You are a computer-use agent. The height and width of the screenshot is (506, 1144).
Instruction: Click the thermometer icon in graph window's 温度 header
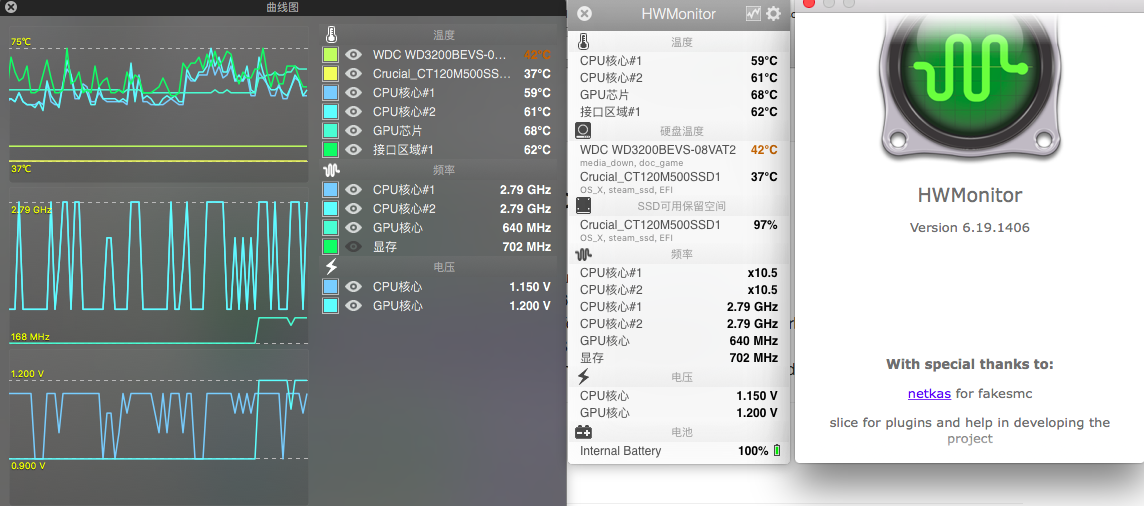(x=331, y=34)
